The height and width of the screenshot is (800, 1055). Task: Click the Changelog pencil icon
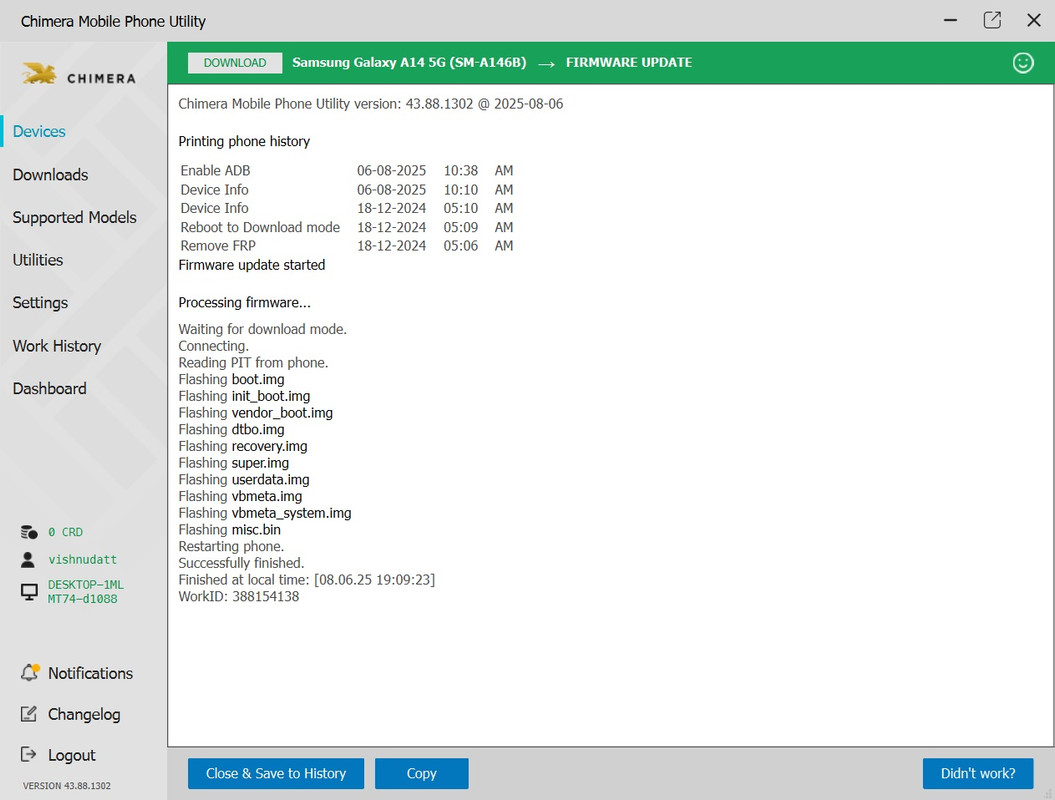(28, 714)
